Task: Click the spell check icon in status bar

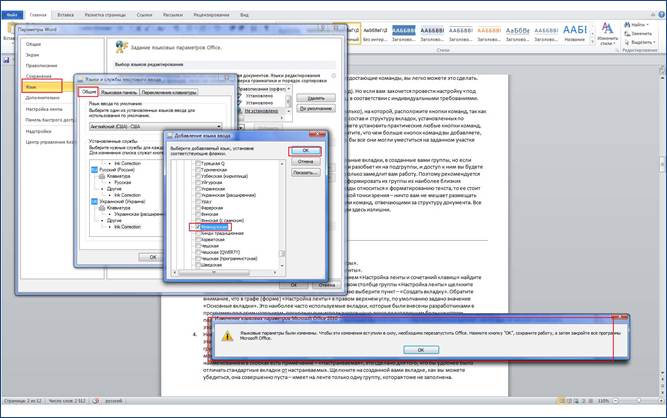Action: tap(96, 401)
